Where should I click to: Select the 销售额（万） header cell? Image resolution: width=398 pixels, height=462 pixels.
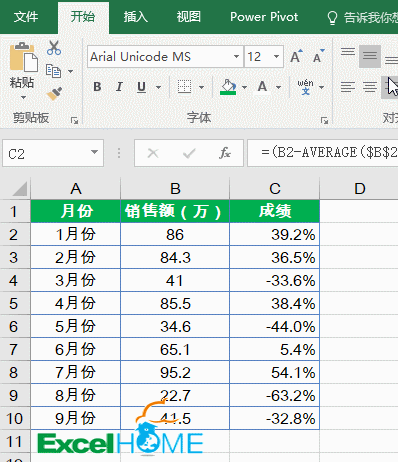(x=175, y=211)
